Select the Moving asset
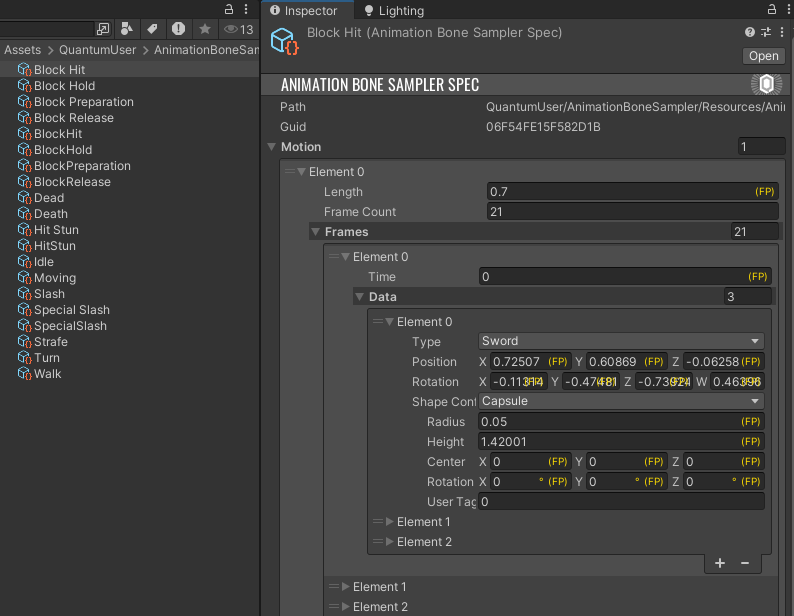 55,278
